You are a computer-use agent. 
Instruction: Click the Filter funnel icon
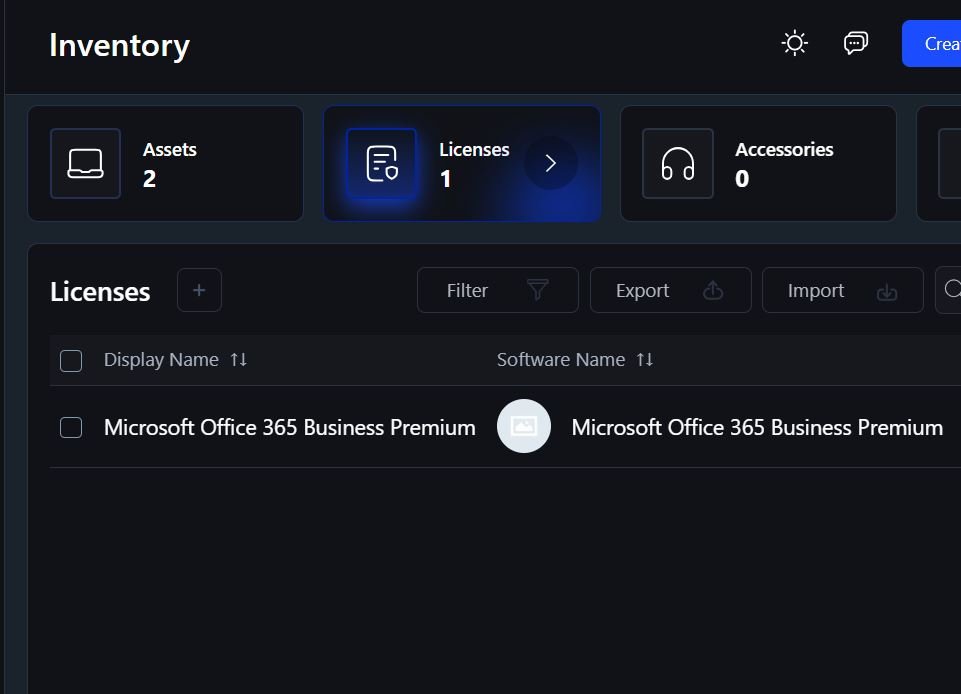[537, 290]
